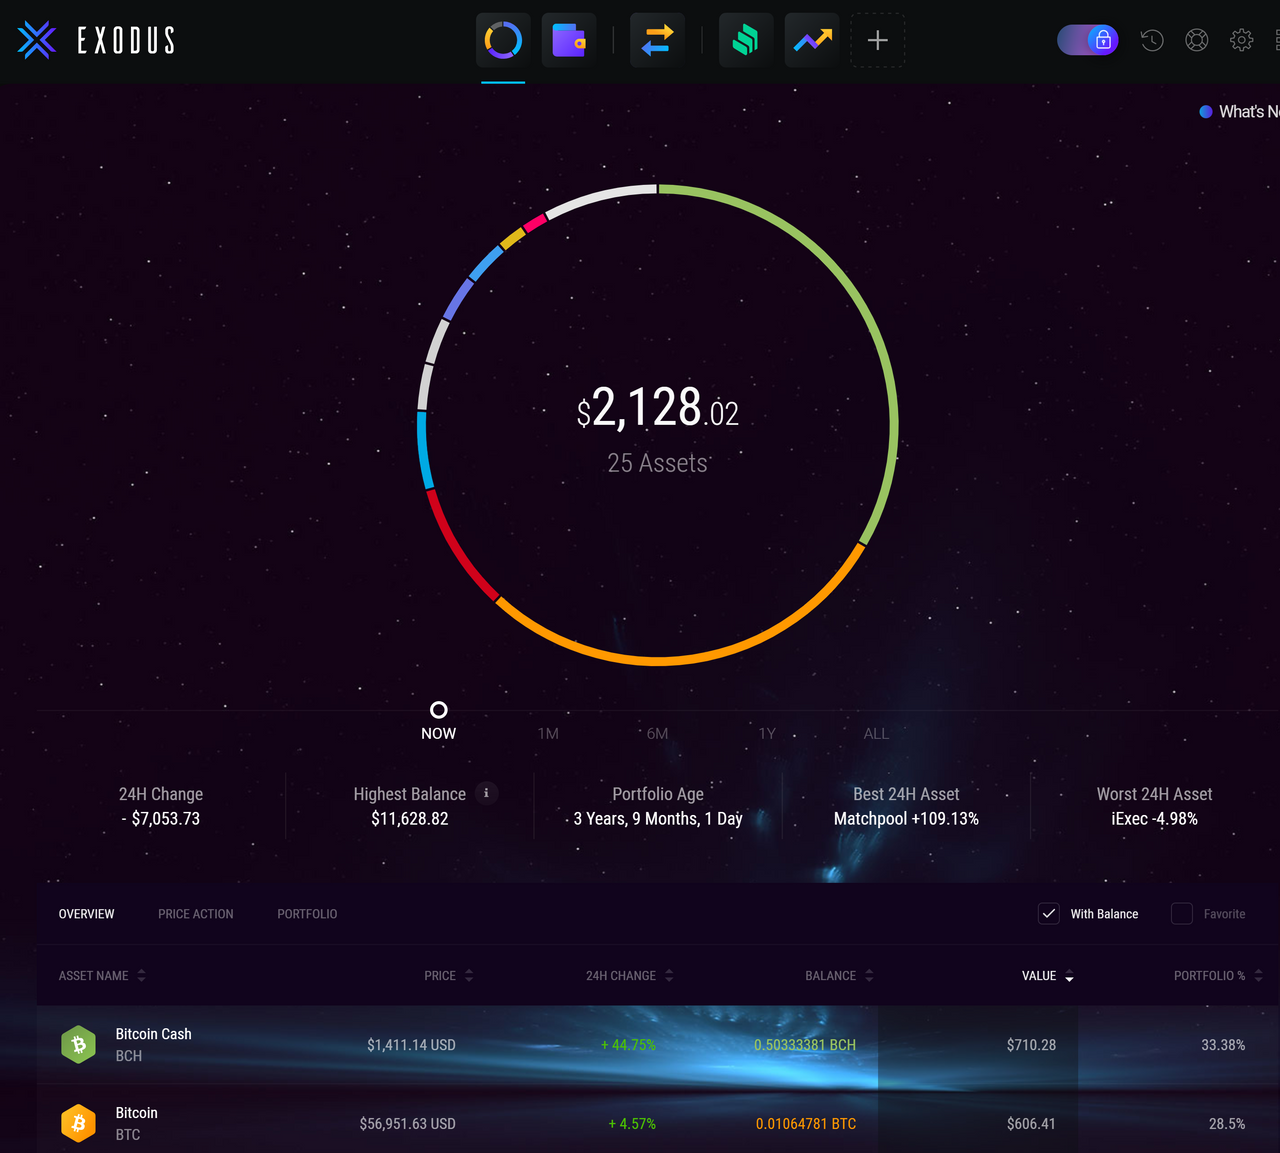The height and width of the screenshot is (1153, 1280).
Task: Open the Compound Finance app icon
Action: click(x=745, y=41)
